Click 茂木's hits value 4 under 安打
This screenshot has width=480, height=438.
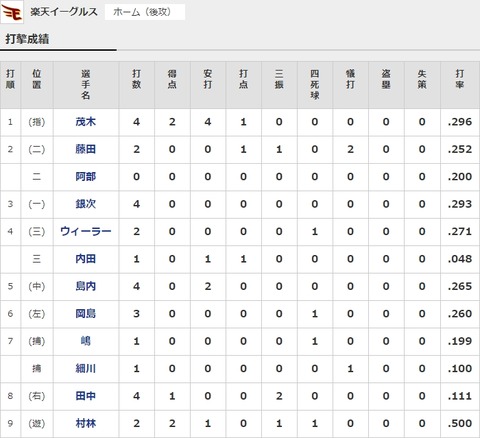coord(208,122)
